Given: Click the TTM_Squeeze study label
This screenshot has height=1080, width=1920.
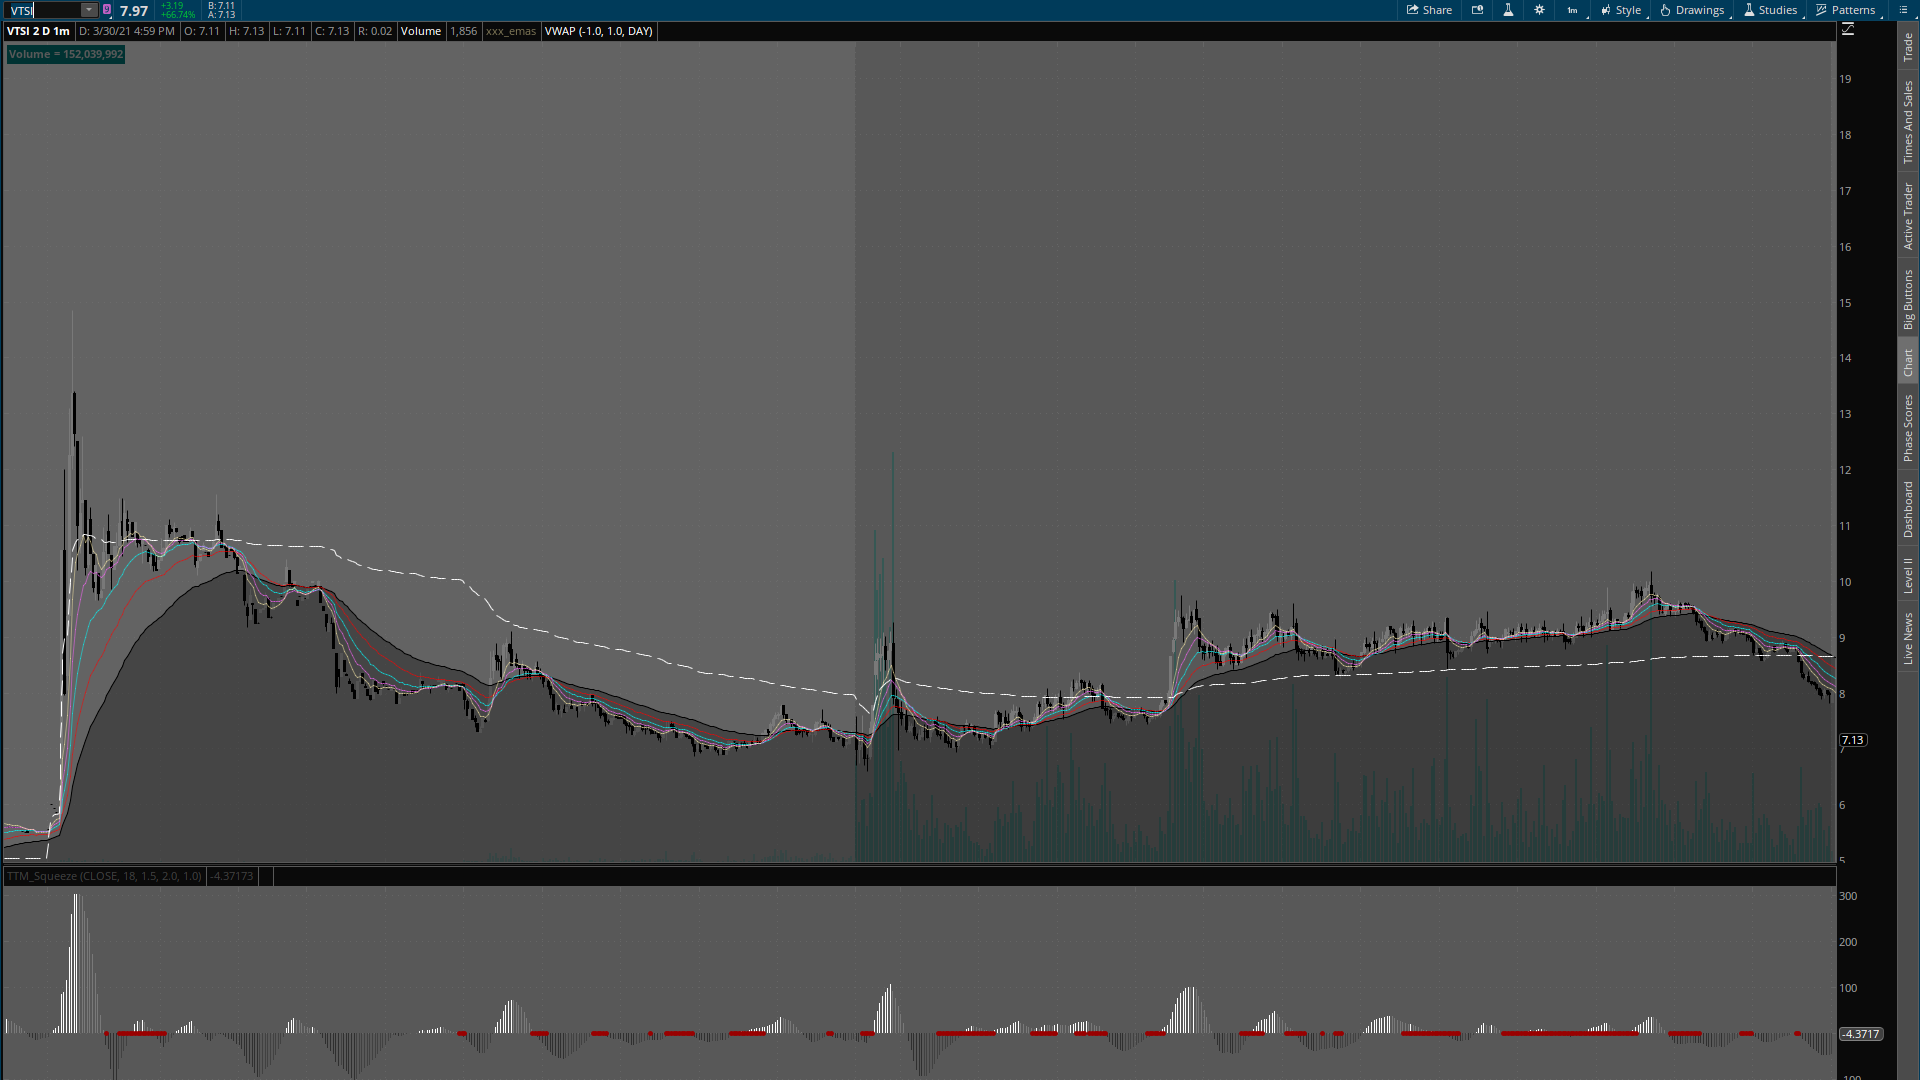Looking at the screenshot, I should click(x=104, y=876).
